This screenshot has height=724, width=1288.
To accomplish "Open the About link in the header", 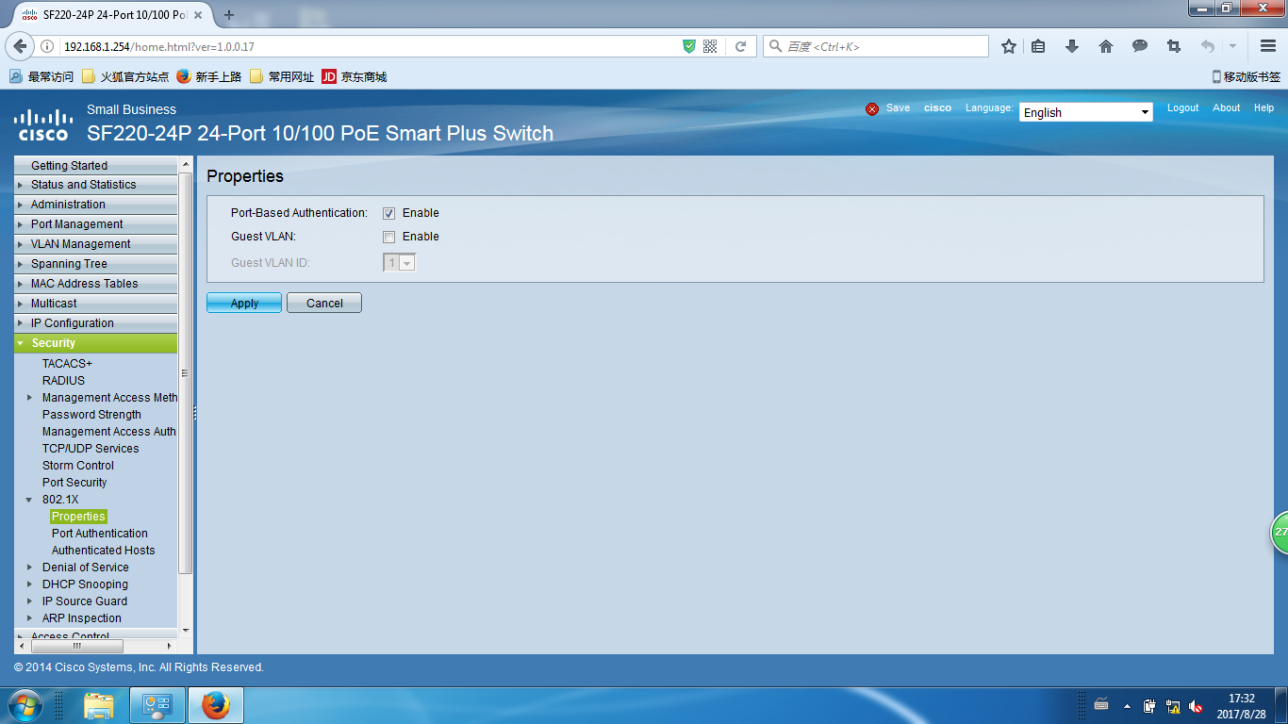I will point(1226,108).
